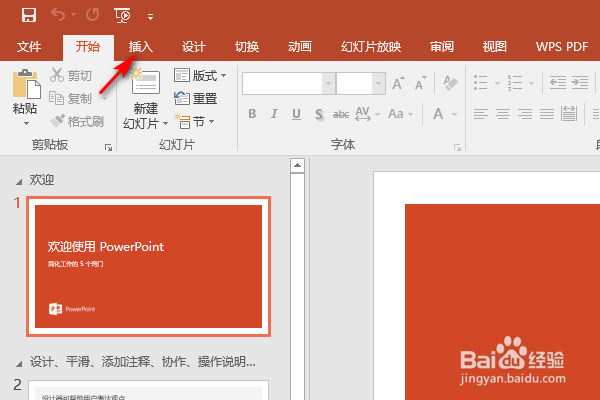Open the 版式 layout dropdown
The height and width of the screenshot is (400, 600).
coord(200,75)
